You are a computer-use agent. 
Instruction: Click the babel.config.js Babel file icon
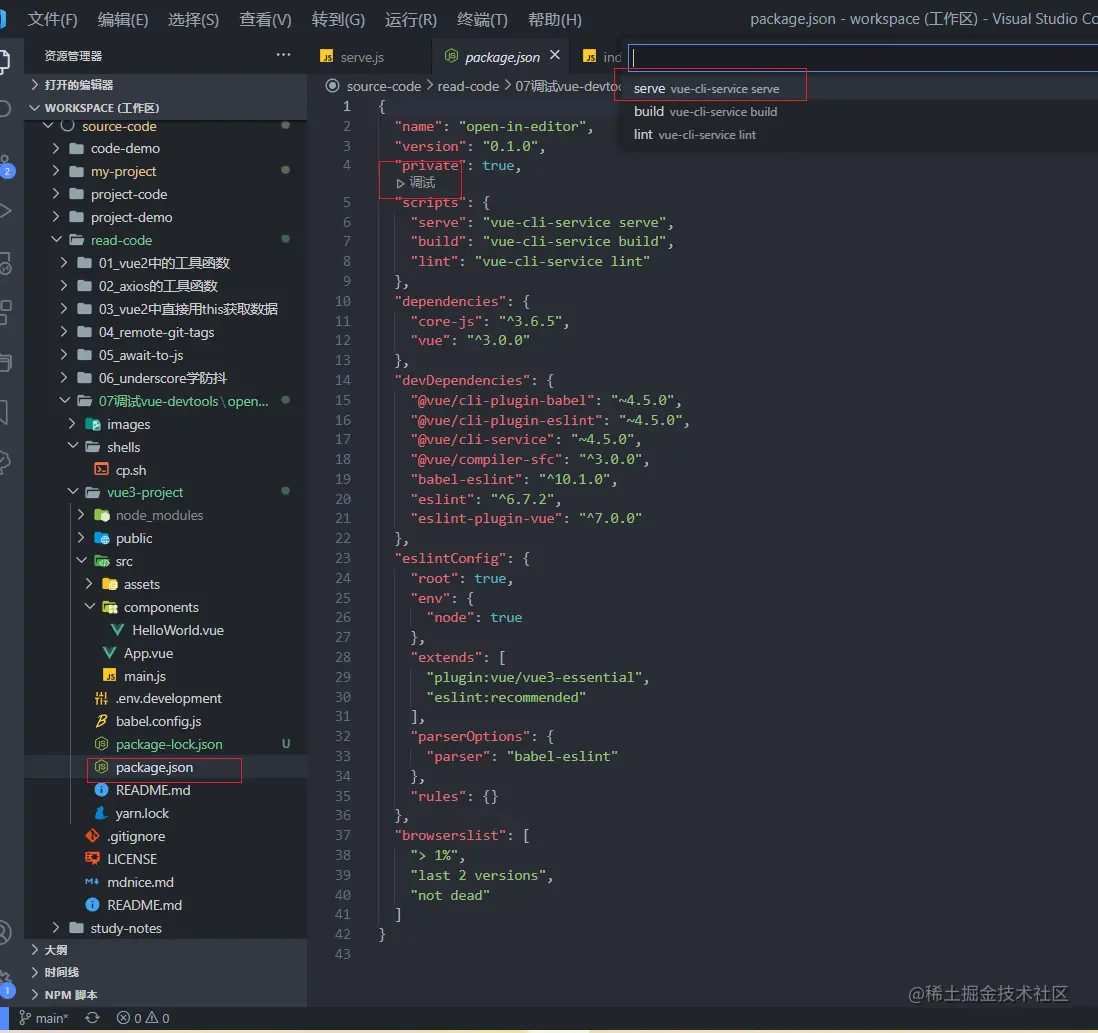coord(101,721)
